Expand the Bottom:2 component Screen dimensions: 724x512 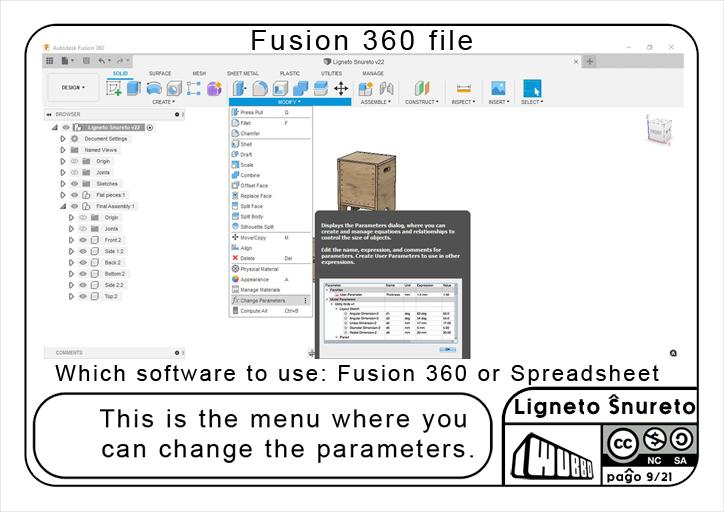71,274
